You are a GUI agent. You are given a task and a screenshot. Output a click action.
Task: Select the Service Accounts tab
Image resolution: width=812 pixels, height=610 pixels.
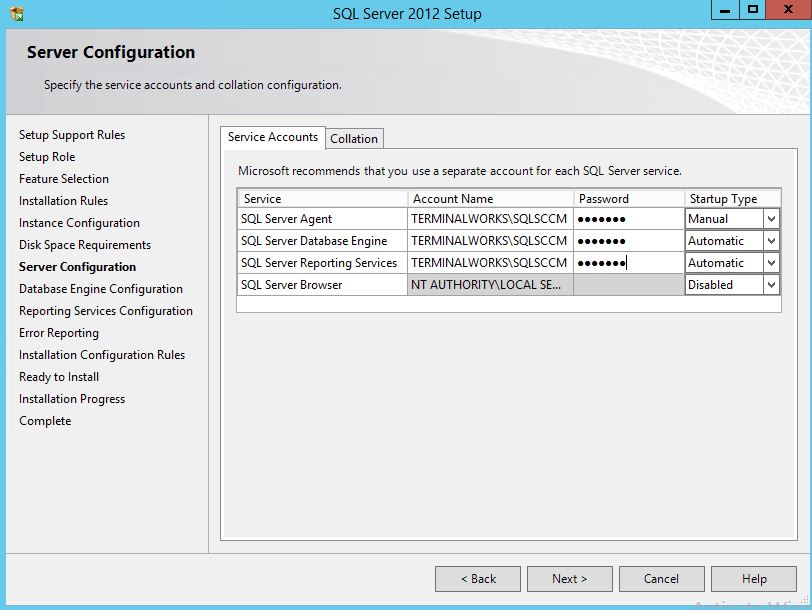click(x=273, y=137)
